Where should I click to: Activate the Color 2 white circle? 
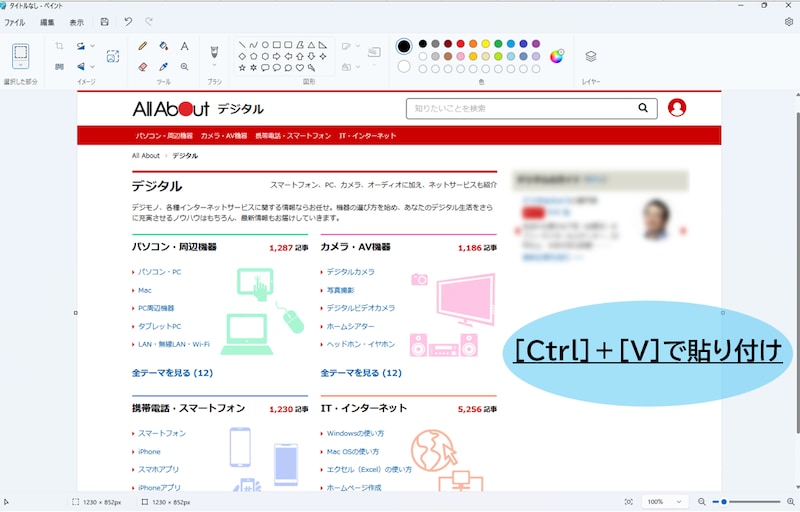[x=404, y=66]
